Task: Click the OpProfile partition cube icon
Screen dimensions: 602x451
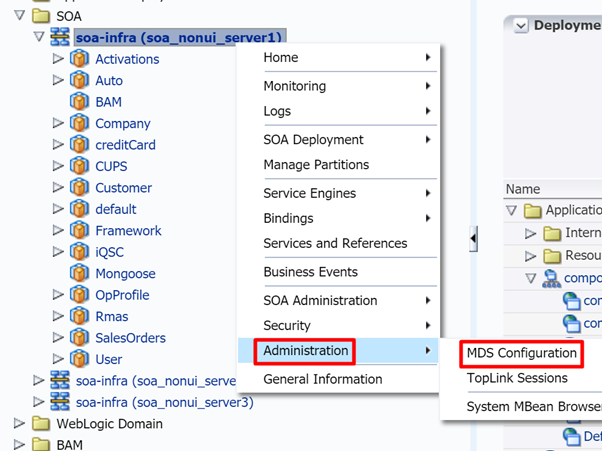Action: pos(79,295)
